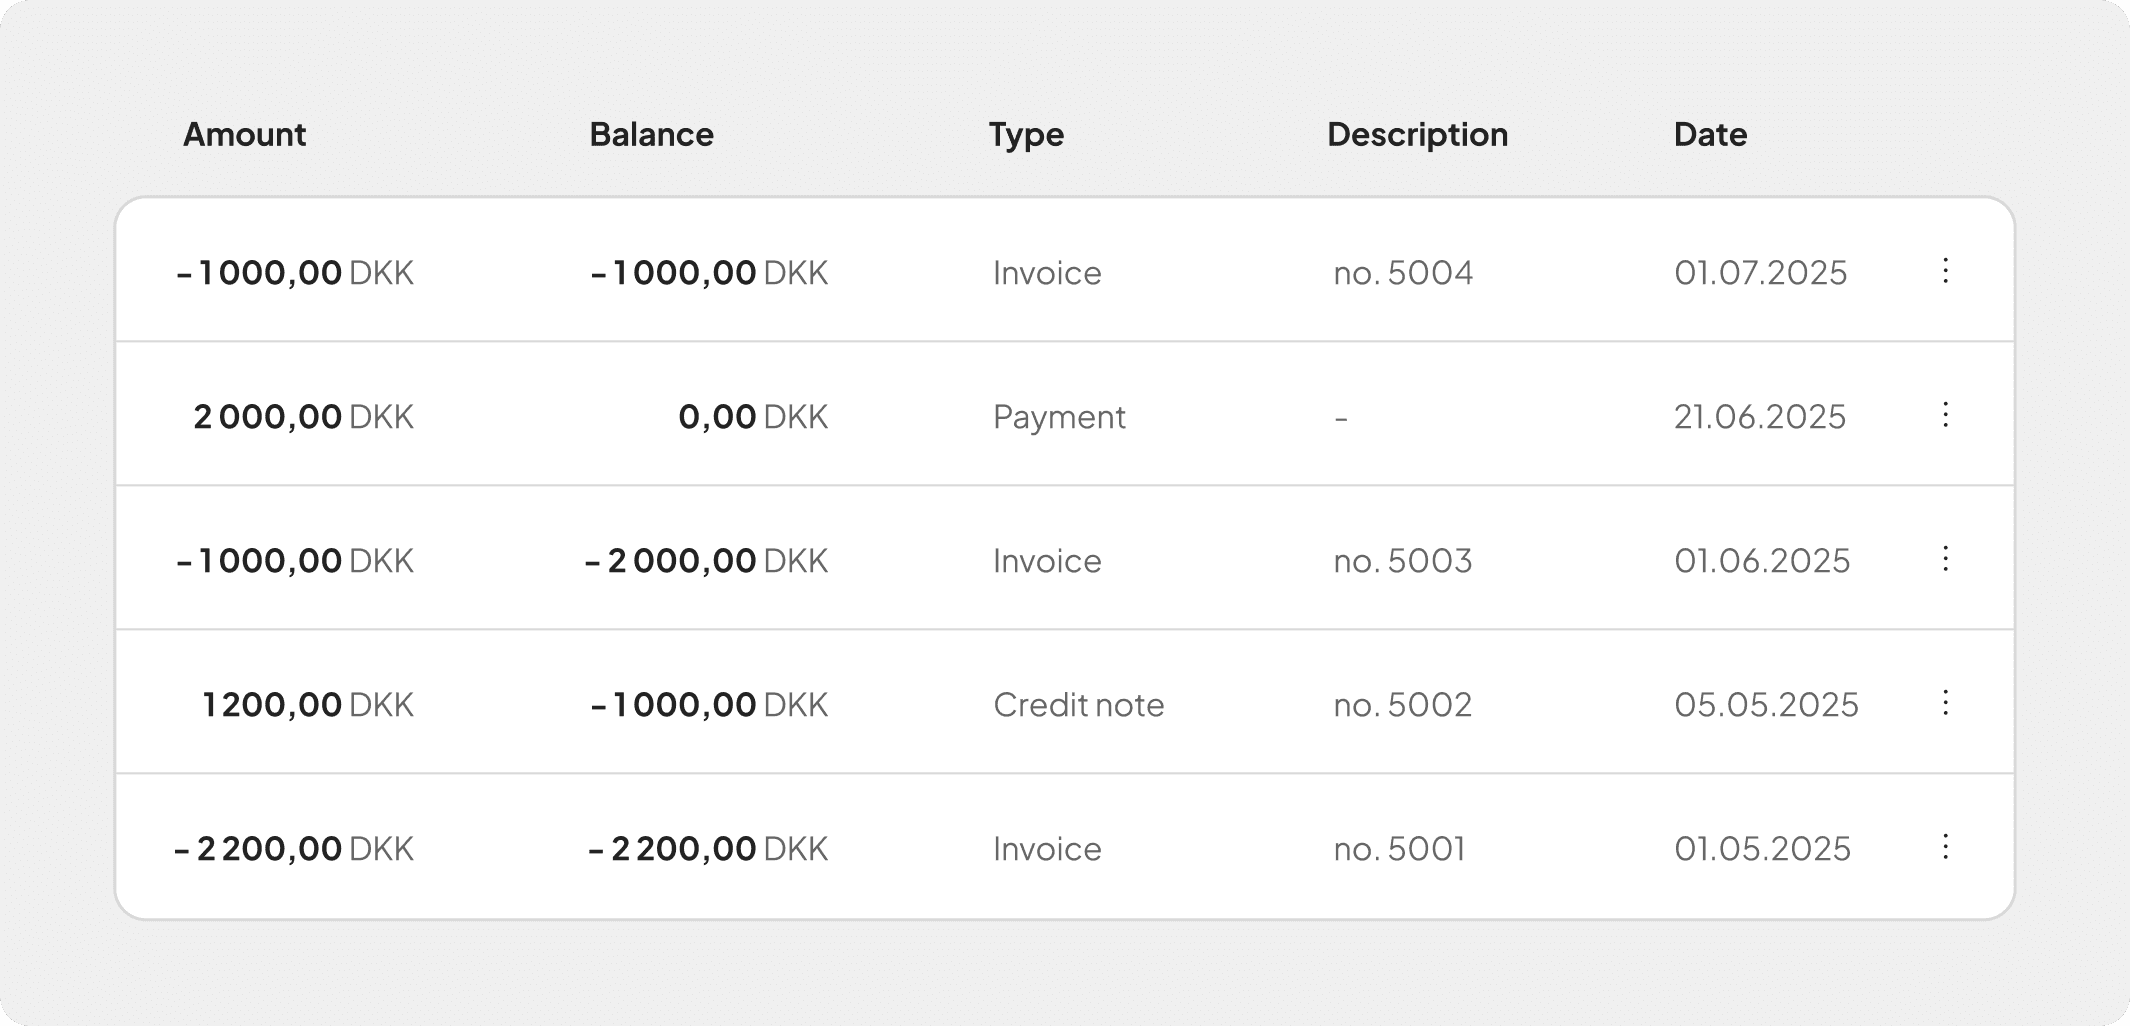The image size is (2130, 1026).
Task: Click the three-dot icon for invoice no. 5001
Action: [x=1945, y=847]
